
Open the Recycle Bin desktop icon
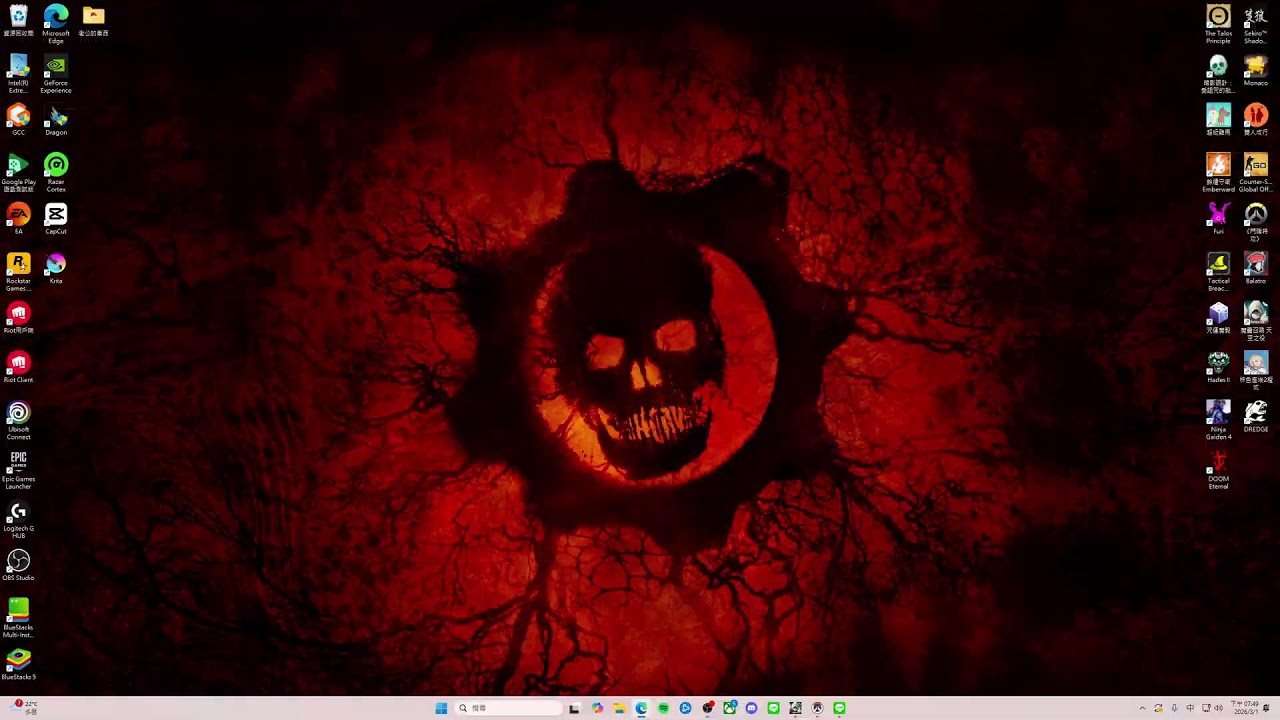click(18, 21)
